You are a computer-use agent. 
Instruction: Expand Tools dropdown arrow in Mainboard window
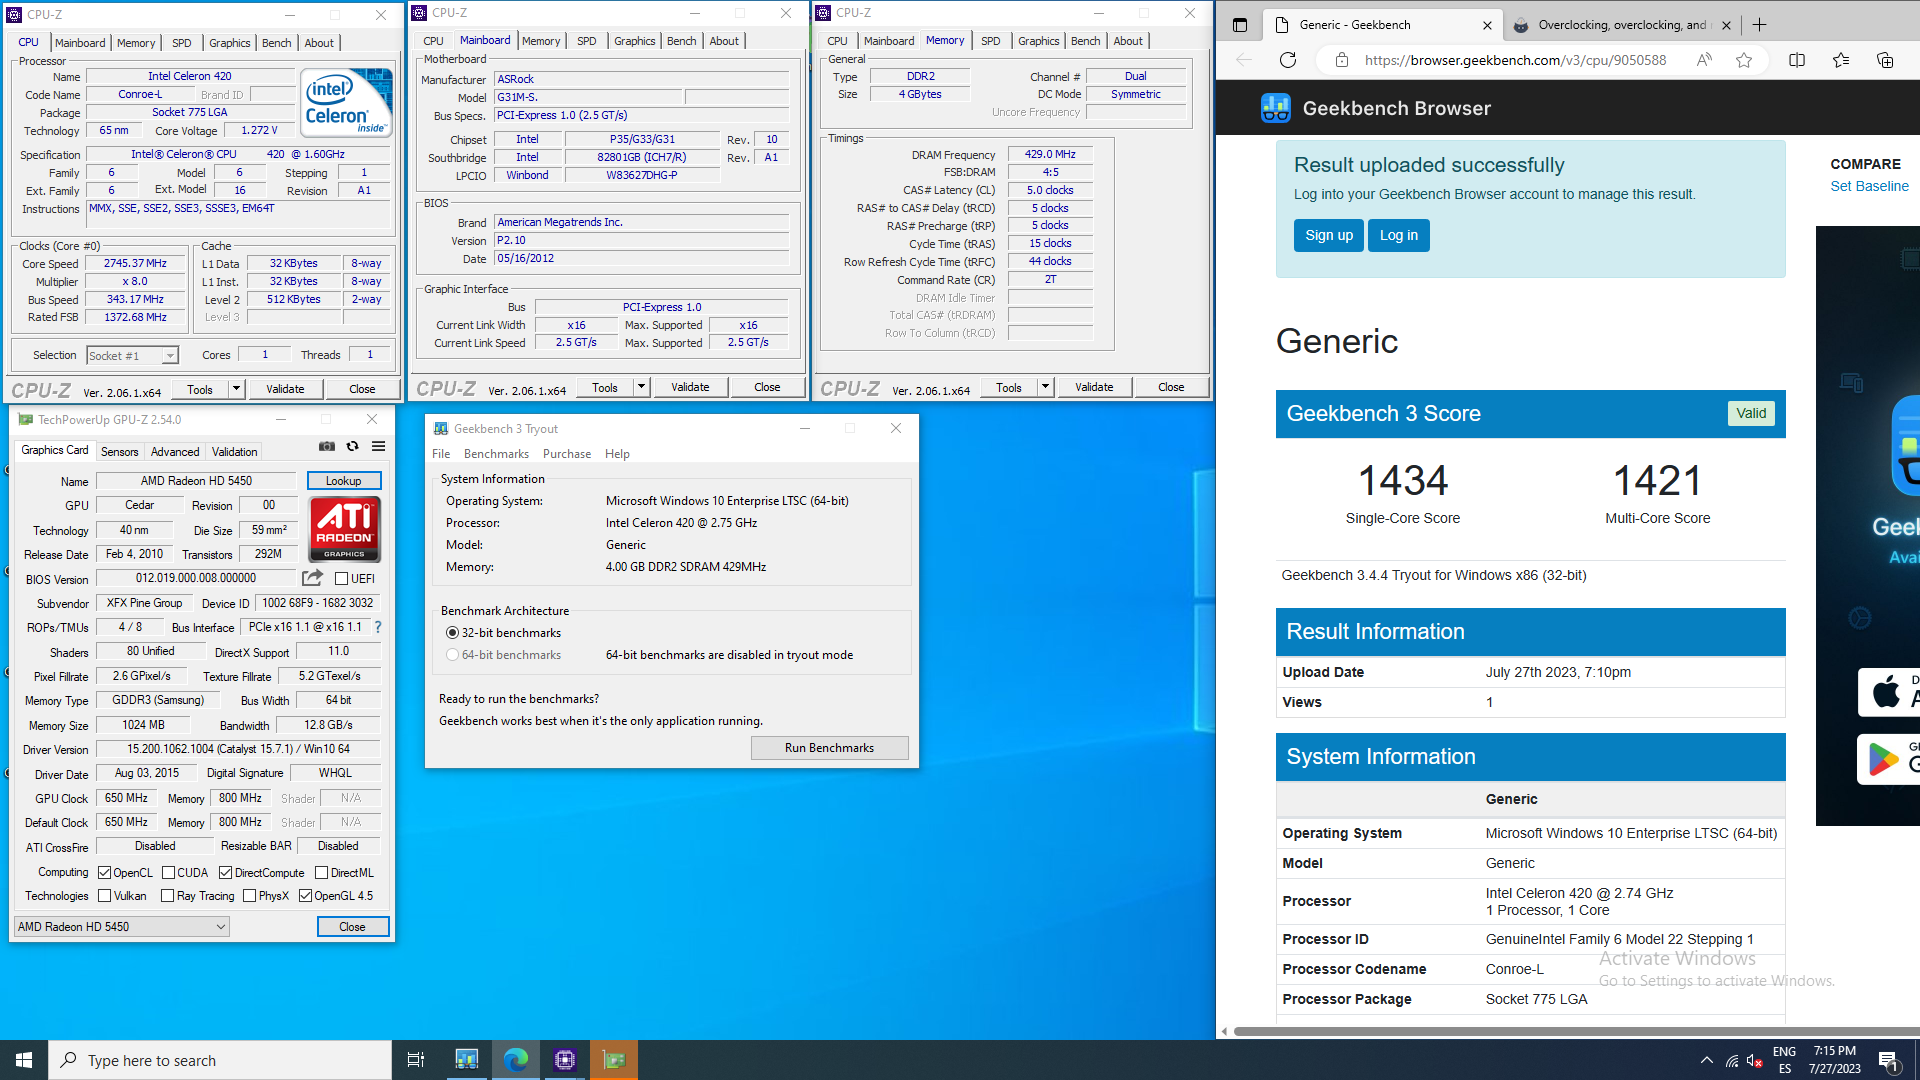click(x=642, y=387)
